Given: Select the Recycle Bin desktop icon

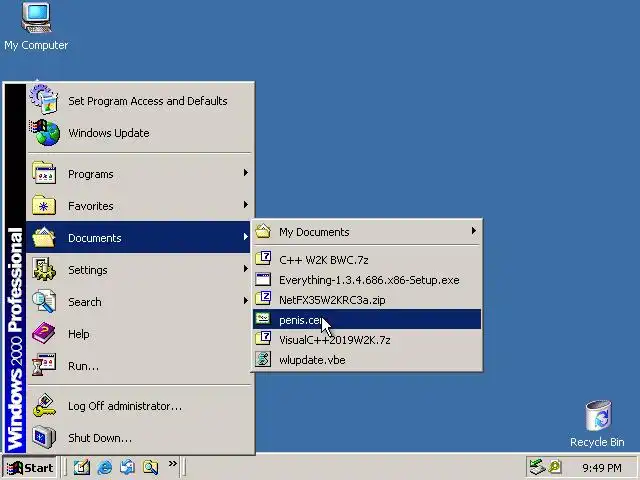Looking at the screenshot, I should tap(597, 423).
